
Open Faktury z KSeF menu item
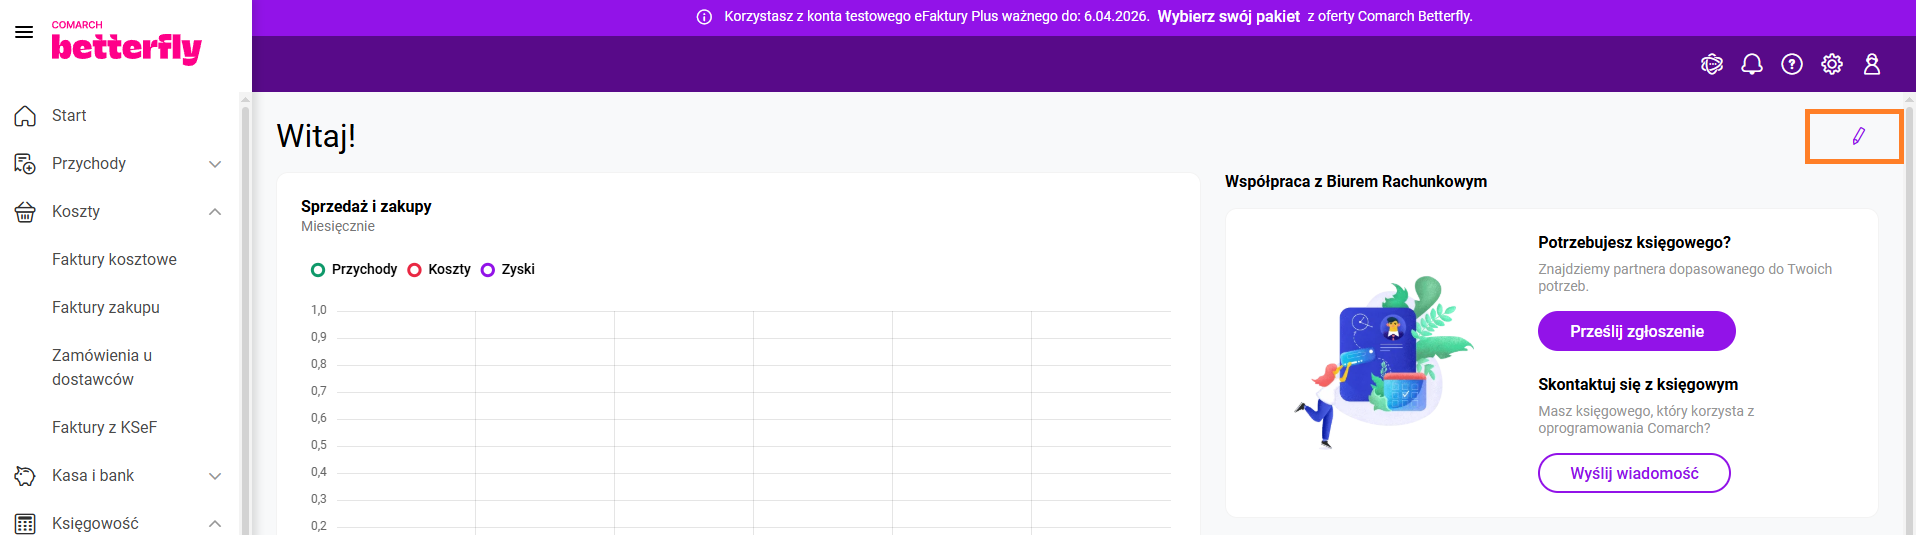[x=104, y=428]
